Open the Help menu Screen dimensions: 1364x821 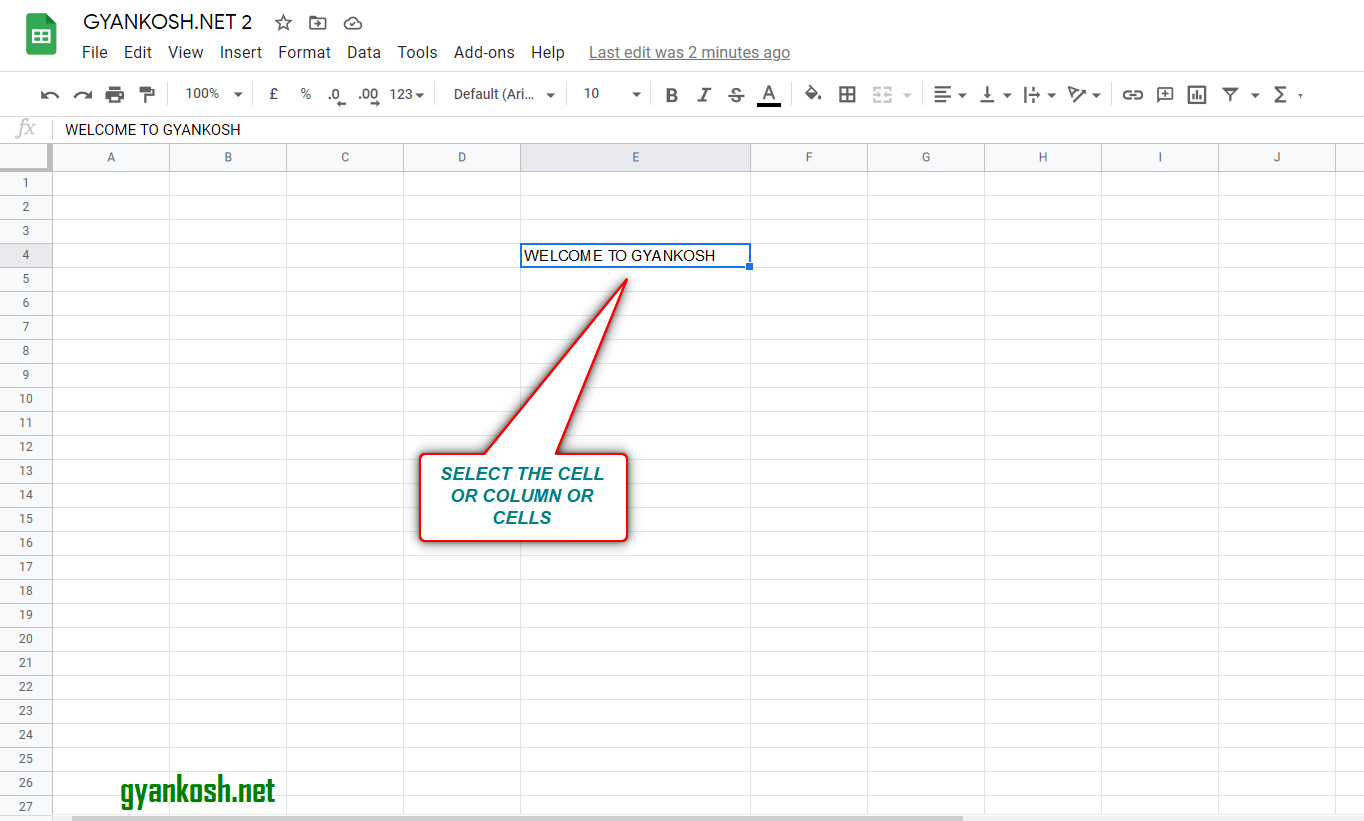pos(548,52)
